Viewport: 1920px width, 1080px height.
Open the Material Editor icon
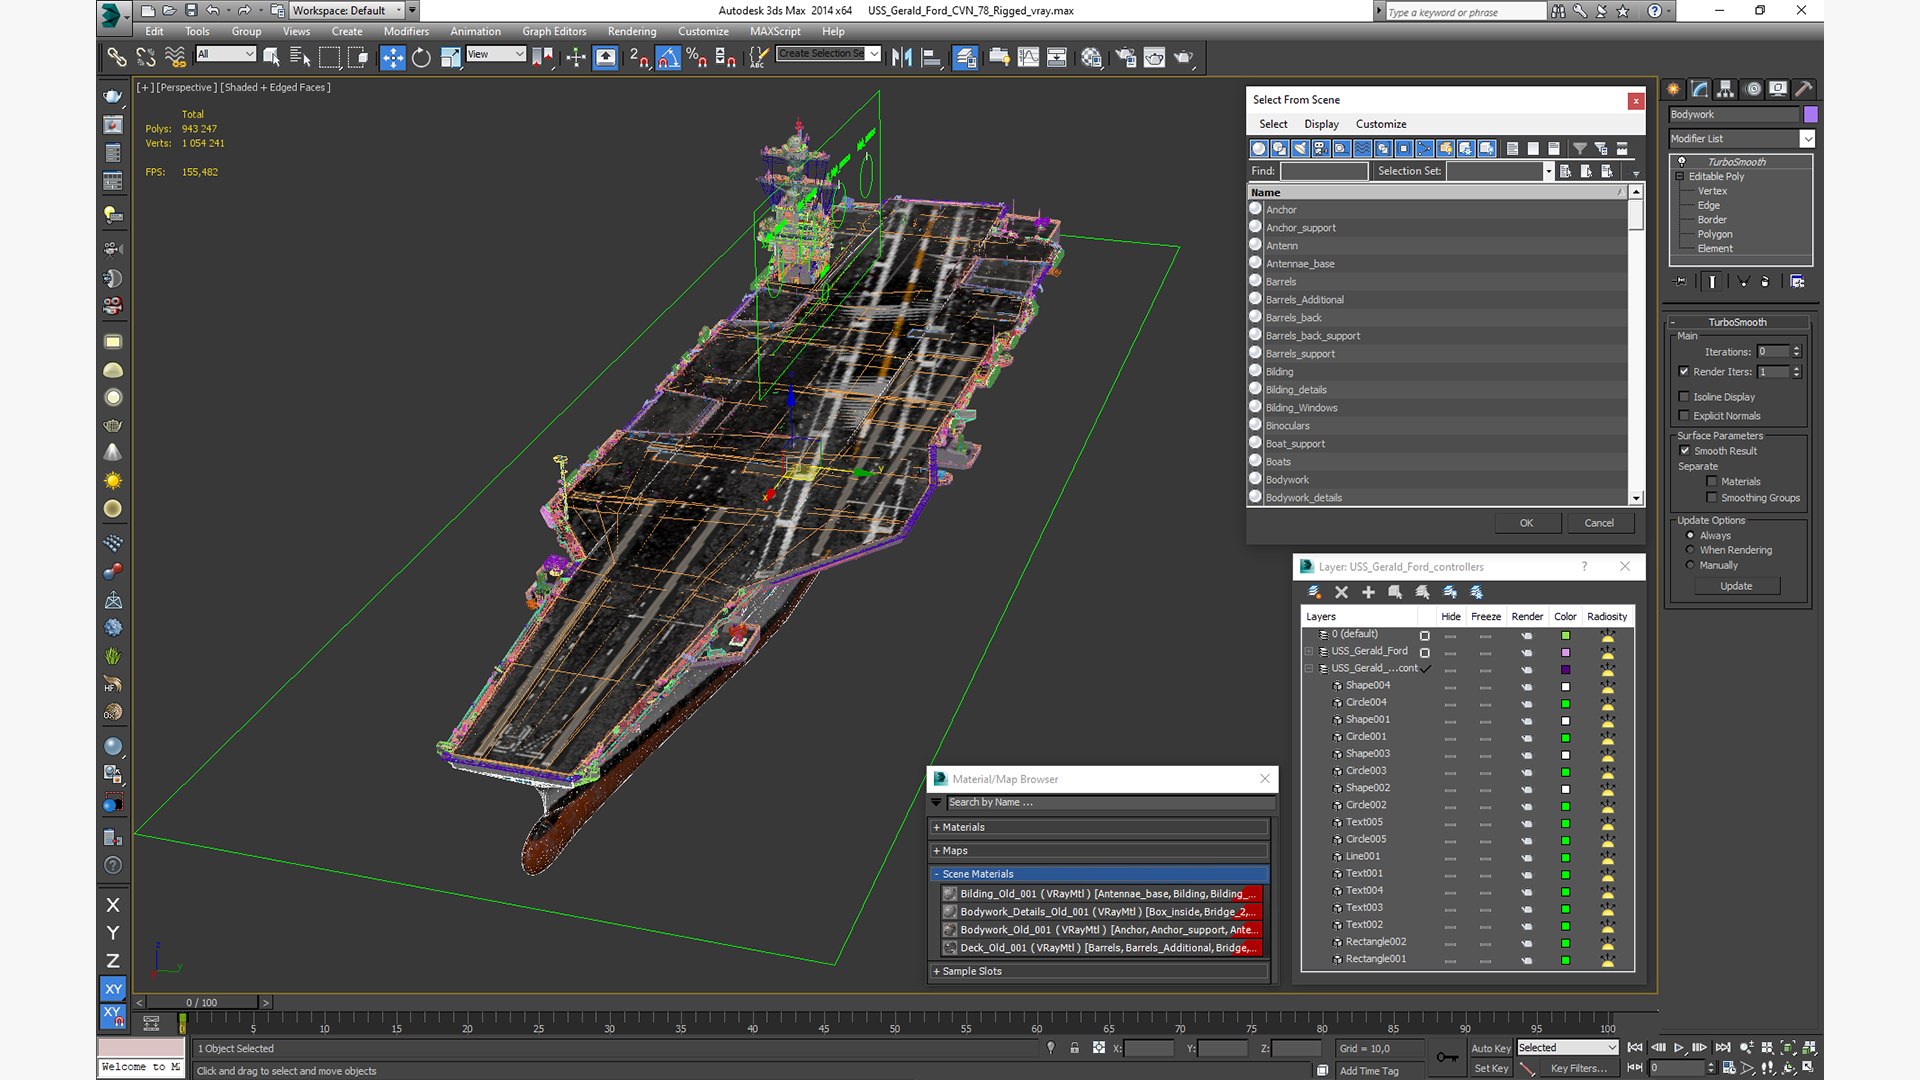[x=1091, y=57]
